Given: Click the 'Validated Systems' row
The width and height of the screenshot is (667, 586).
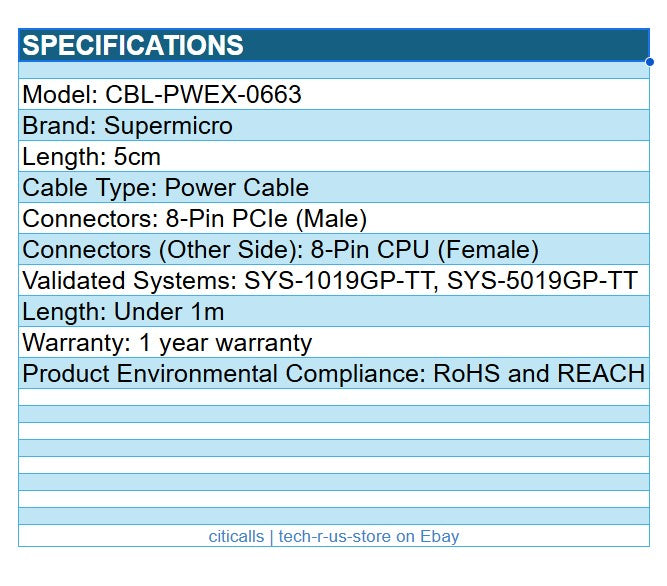Looking at the screenshot, I should pos(334,280).
